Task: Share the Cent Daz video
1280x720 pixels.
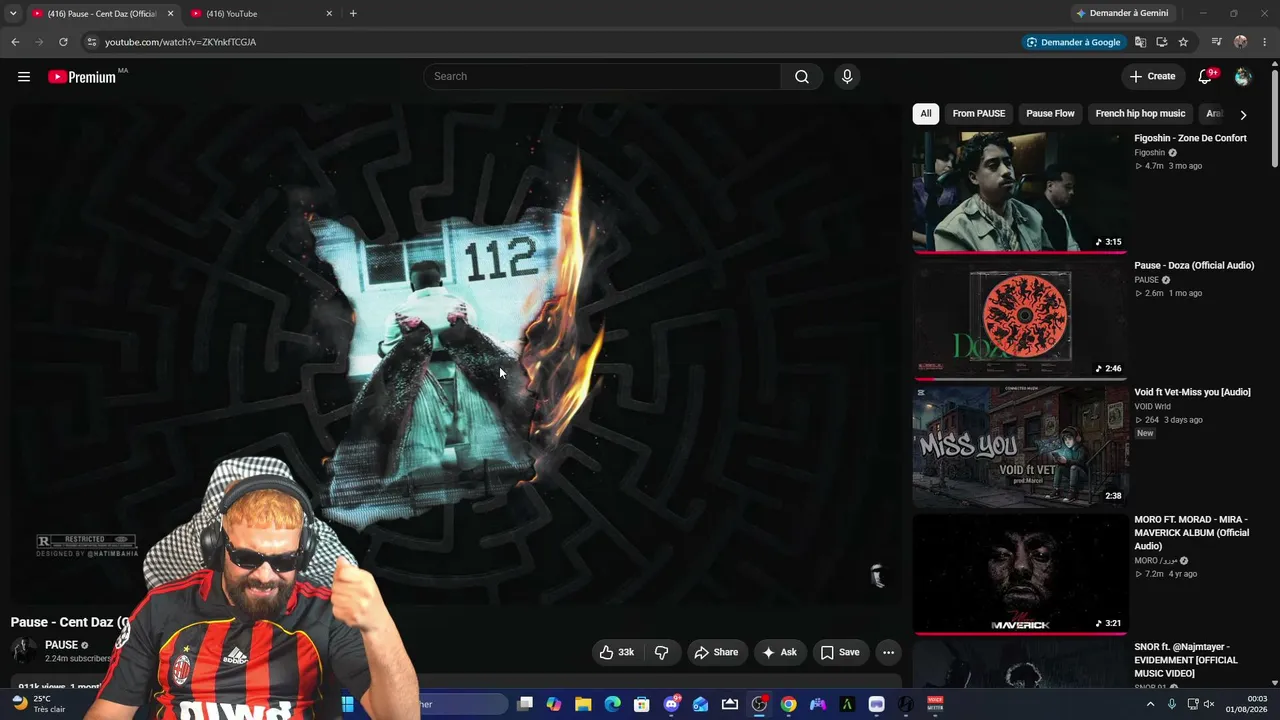Action: (716, 652)
